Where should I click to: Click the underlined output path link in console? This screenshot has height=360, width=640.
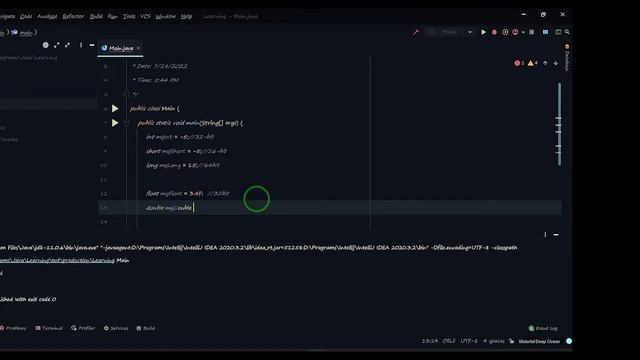tap(57, 260)
